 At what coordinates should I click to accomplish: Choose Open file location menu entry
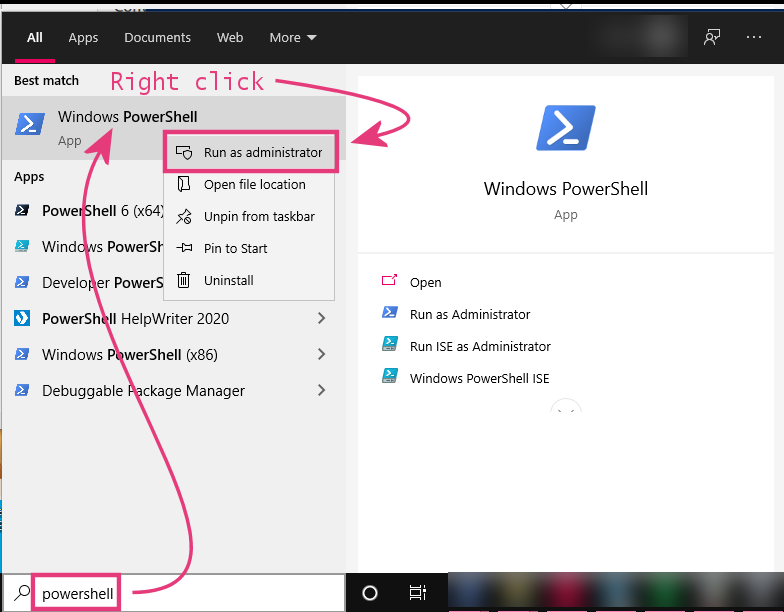(249, 184)
